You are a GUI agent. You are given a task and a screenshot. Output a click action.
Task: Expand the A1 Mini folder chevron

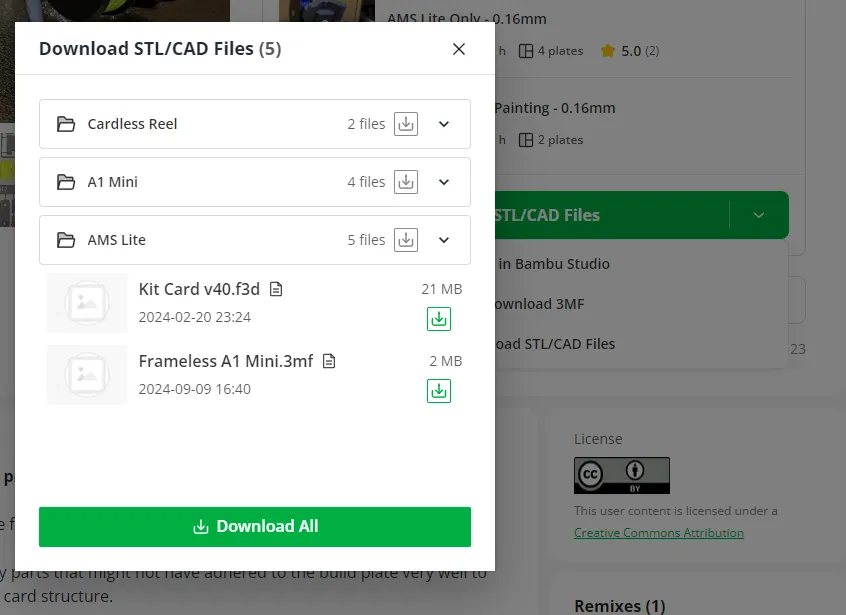coord(444,182)
